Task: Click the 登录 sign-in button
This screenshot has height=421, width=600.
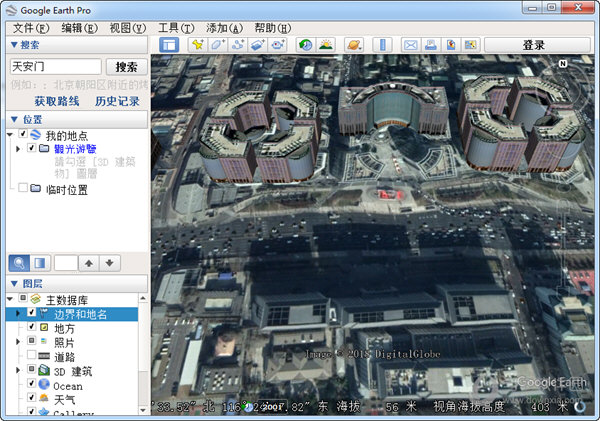Action: (x=538, y=45)
